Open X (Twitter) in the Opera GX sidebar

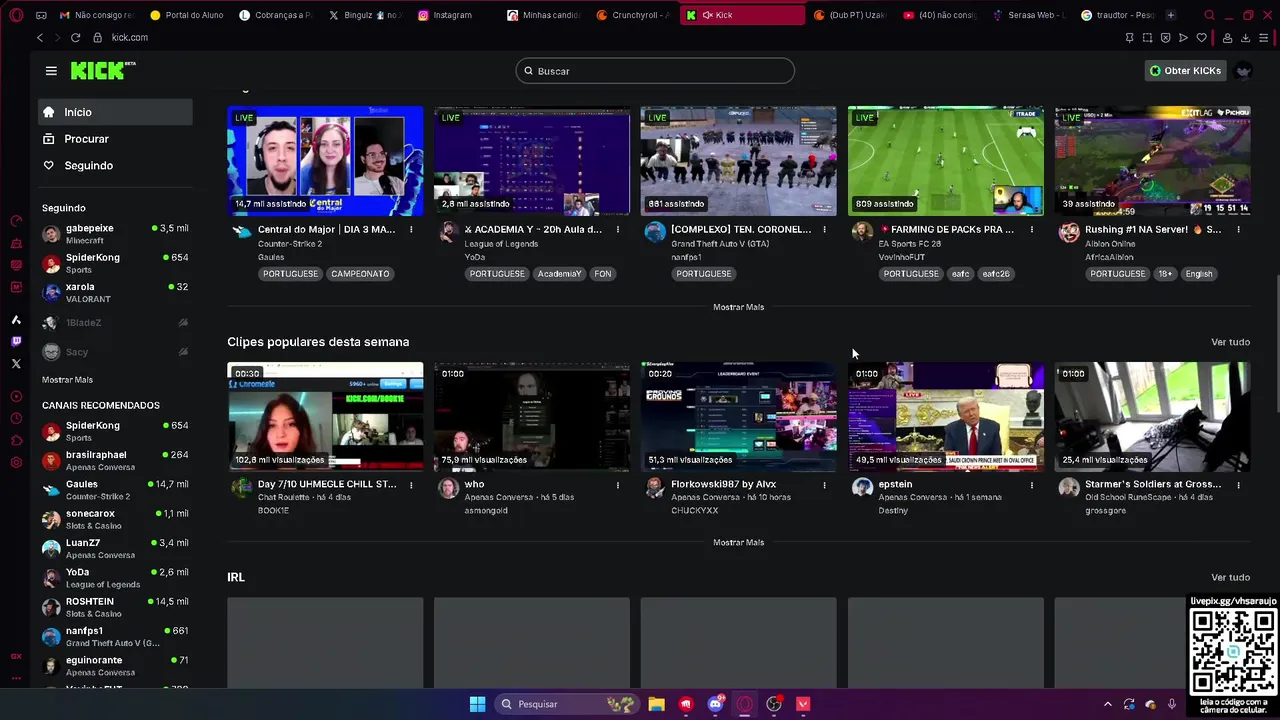16,364
